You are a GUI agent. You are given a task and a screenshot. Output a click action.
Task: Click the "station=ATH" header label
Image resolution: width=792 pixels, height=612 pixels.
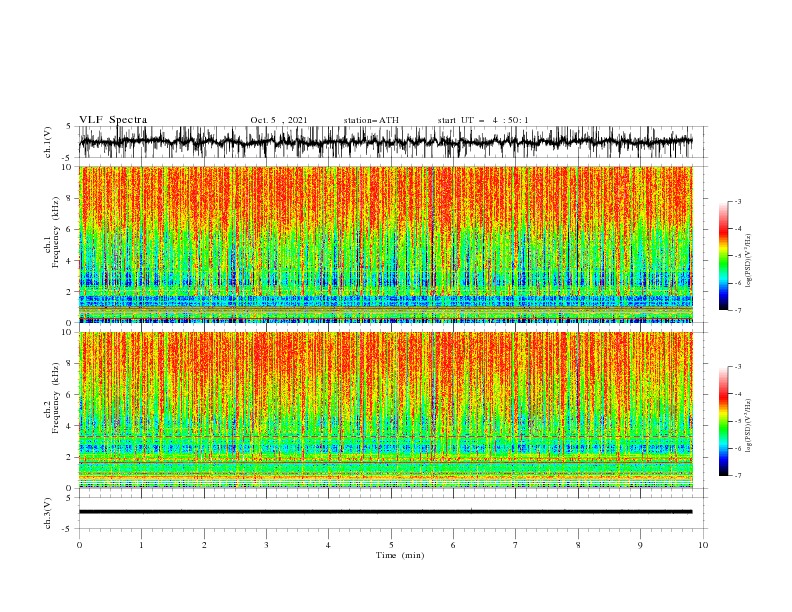(x=371, y=120)
